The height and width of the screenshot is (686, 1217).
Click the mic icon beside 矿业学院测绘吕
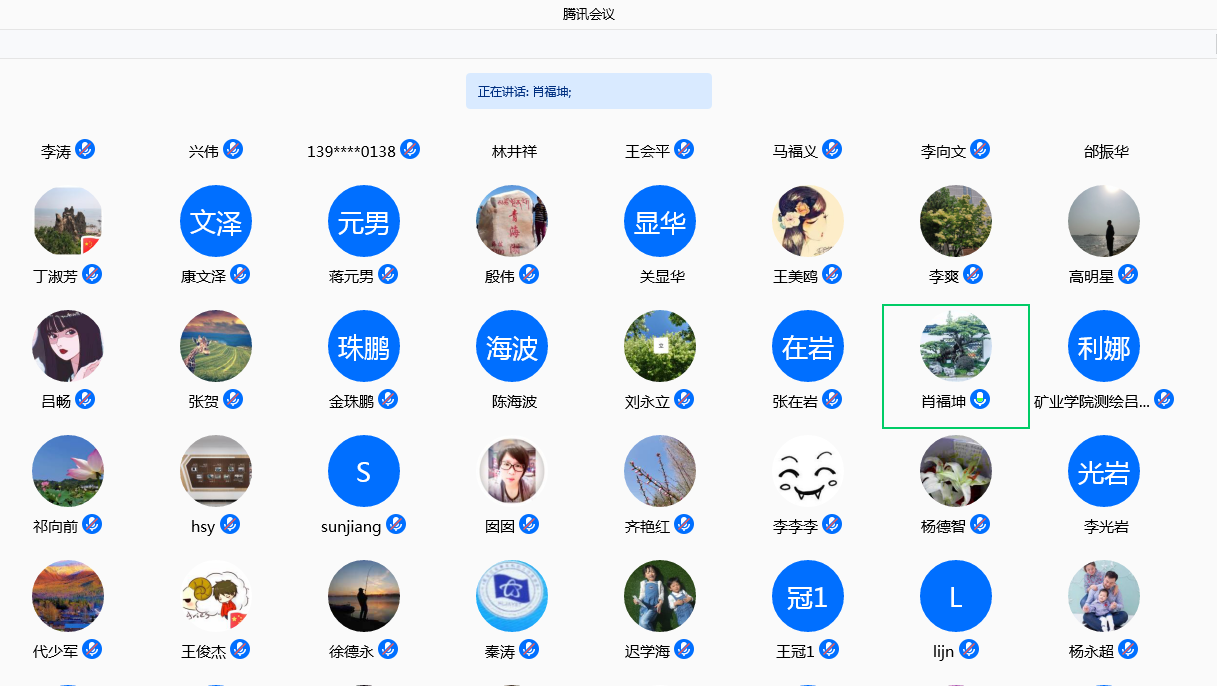(x=1164, y=400)
